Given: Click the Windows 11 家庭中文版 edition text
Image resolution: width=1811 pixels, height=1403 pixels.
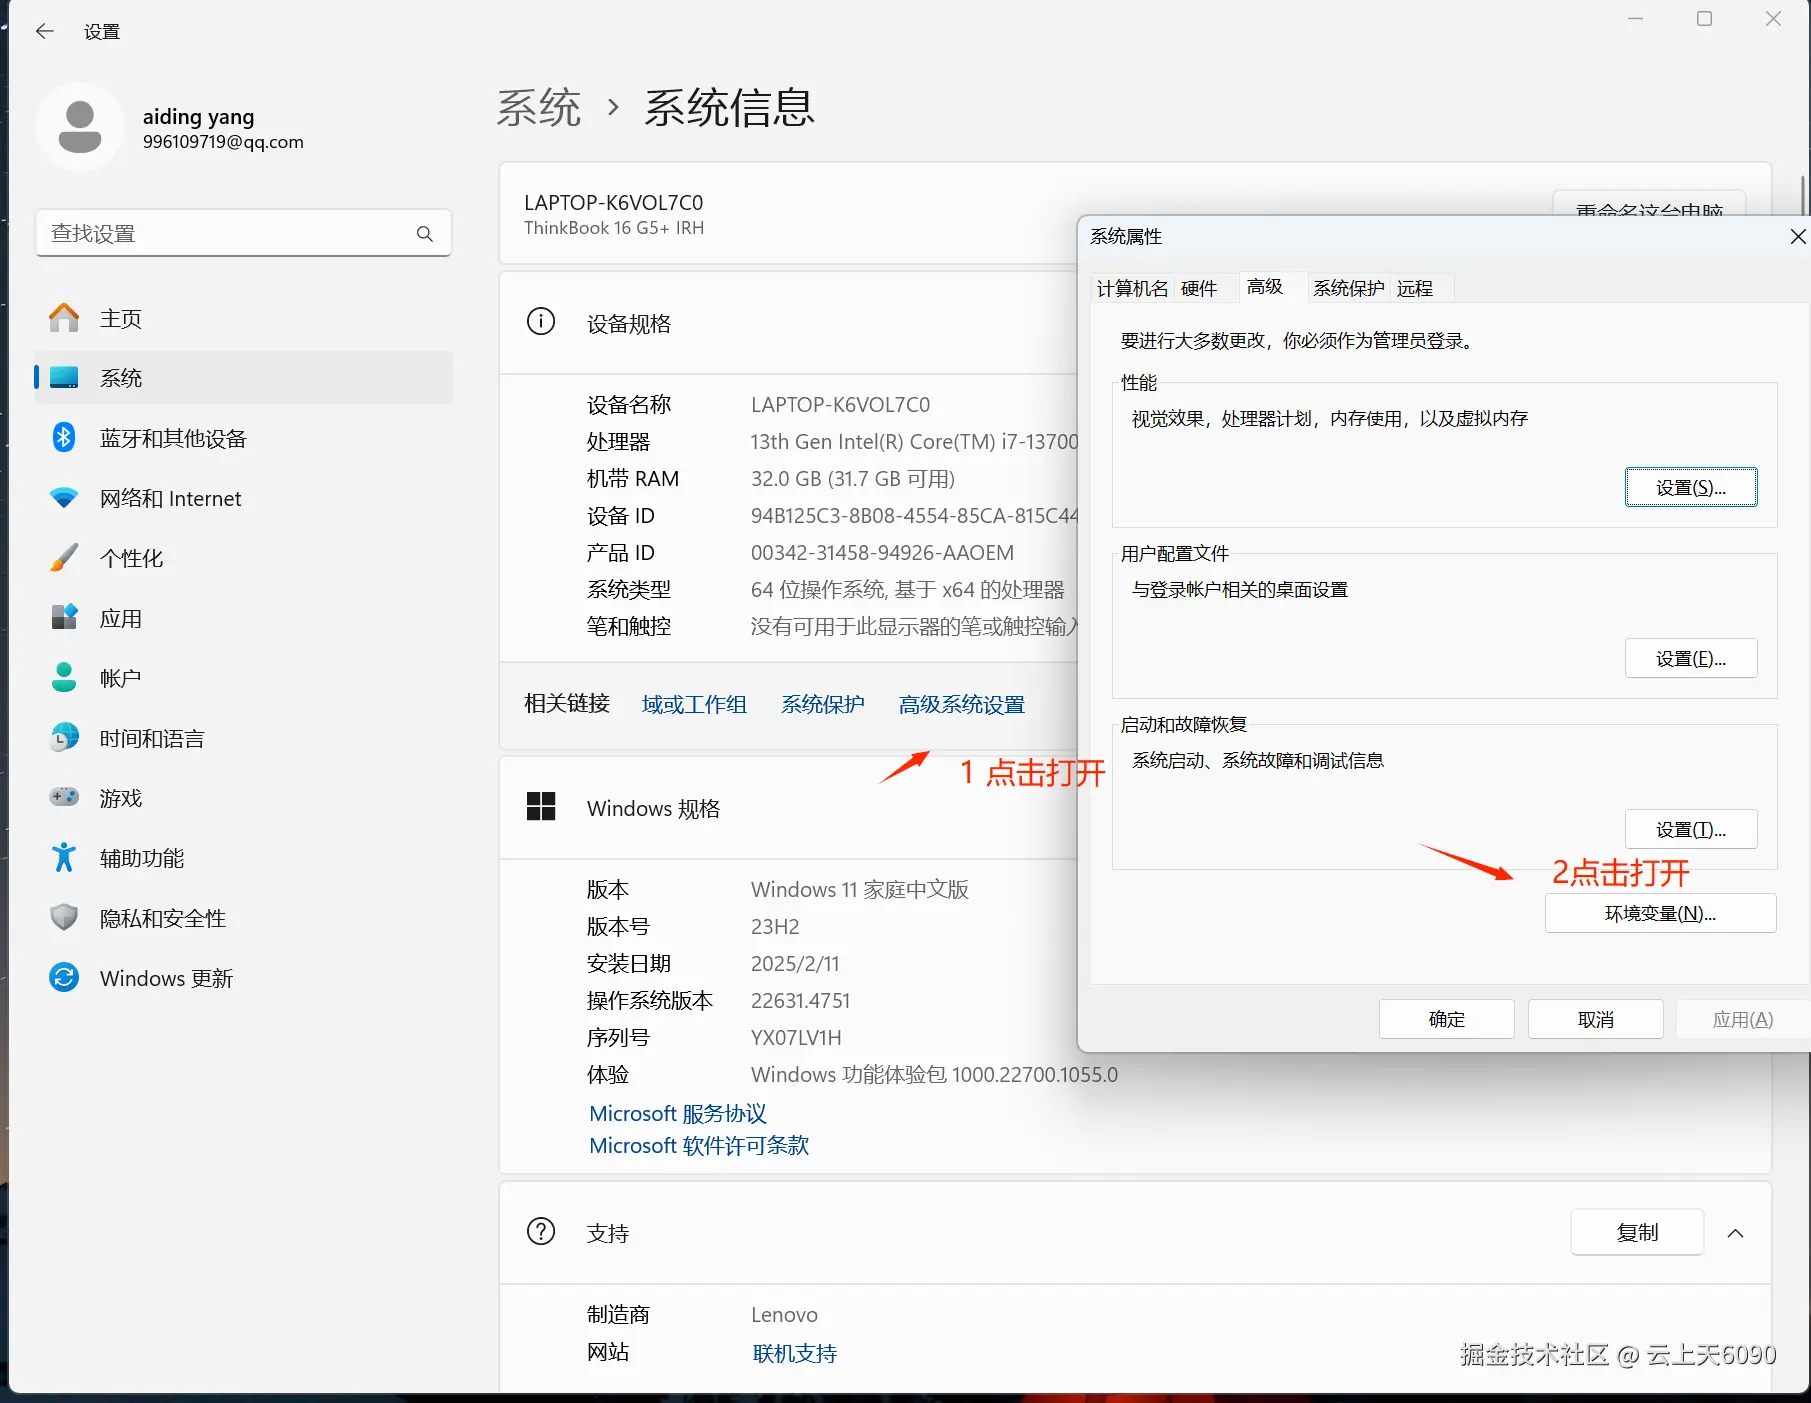Looking at the screenshot, I should pos(860,890).
